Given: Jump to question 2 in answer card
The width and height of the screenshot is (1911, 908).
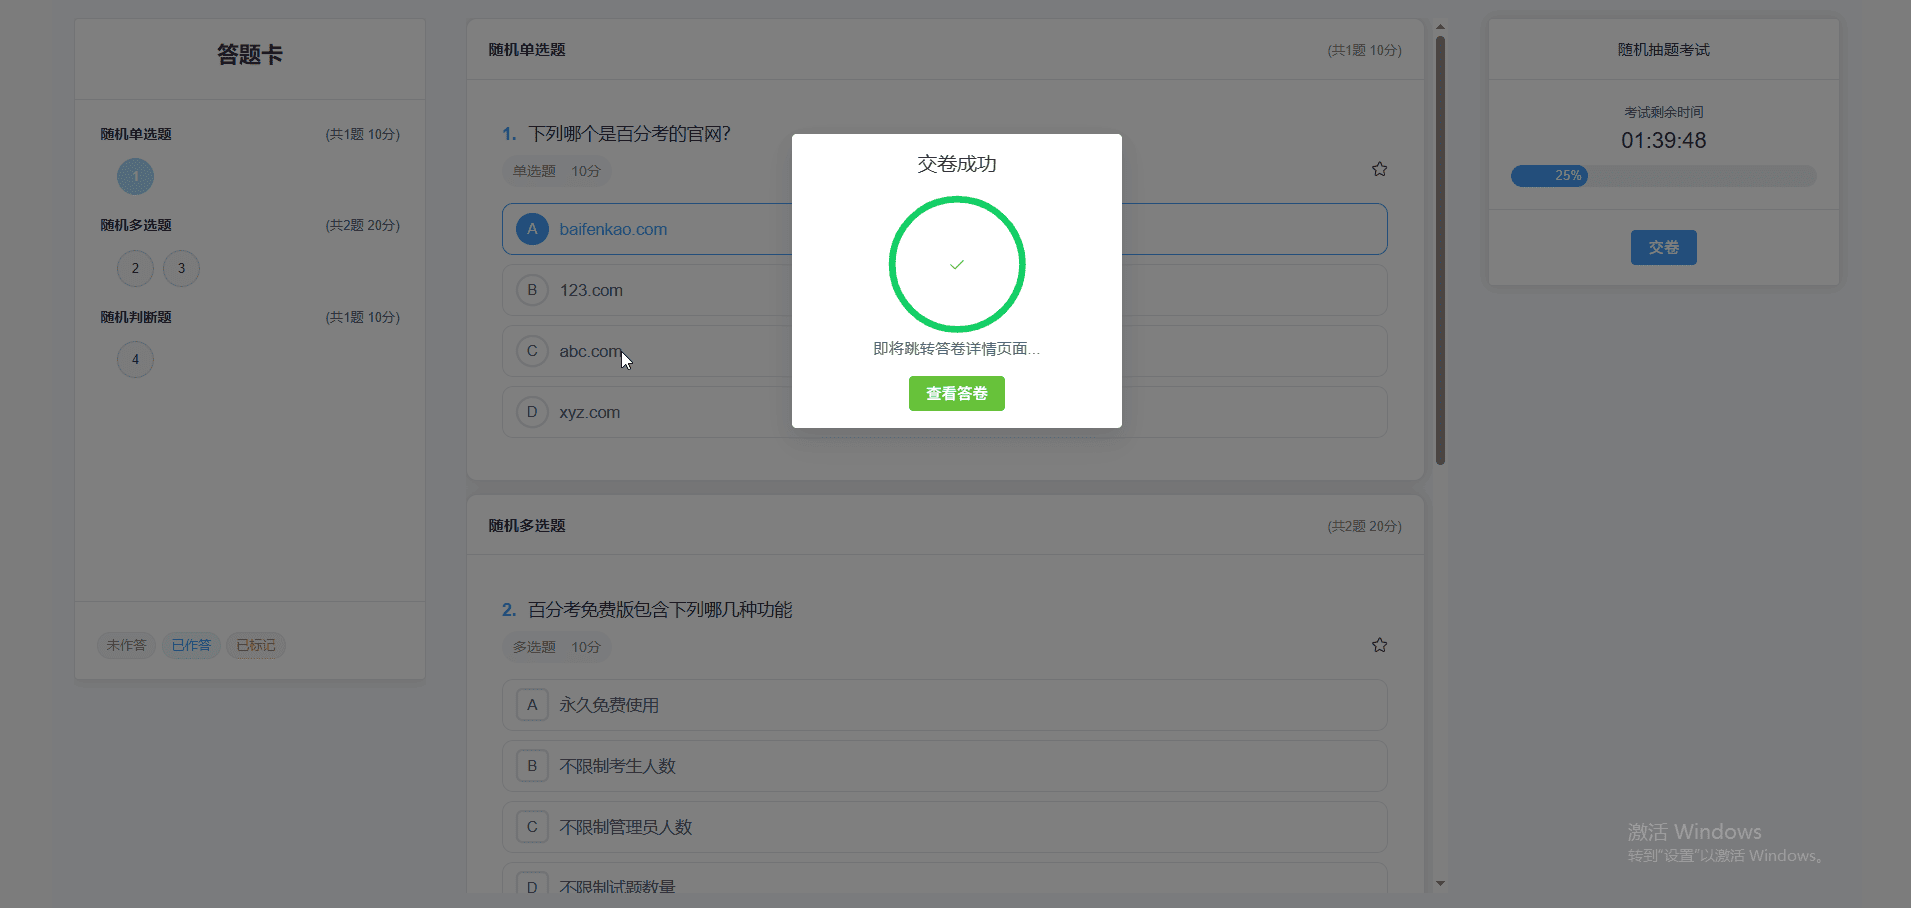Looking at the screenshot, I should (135, 268).
